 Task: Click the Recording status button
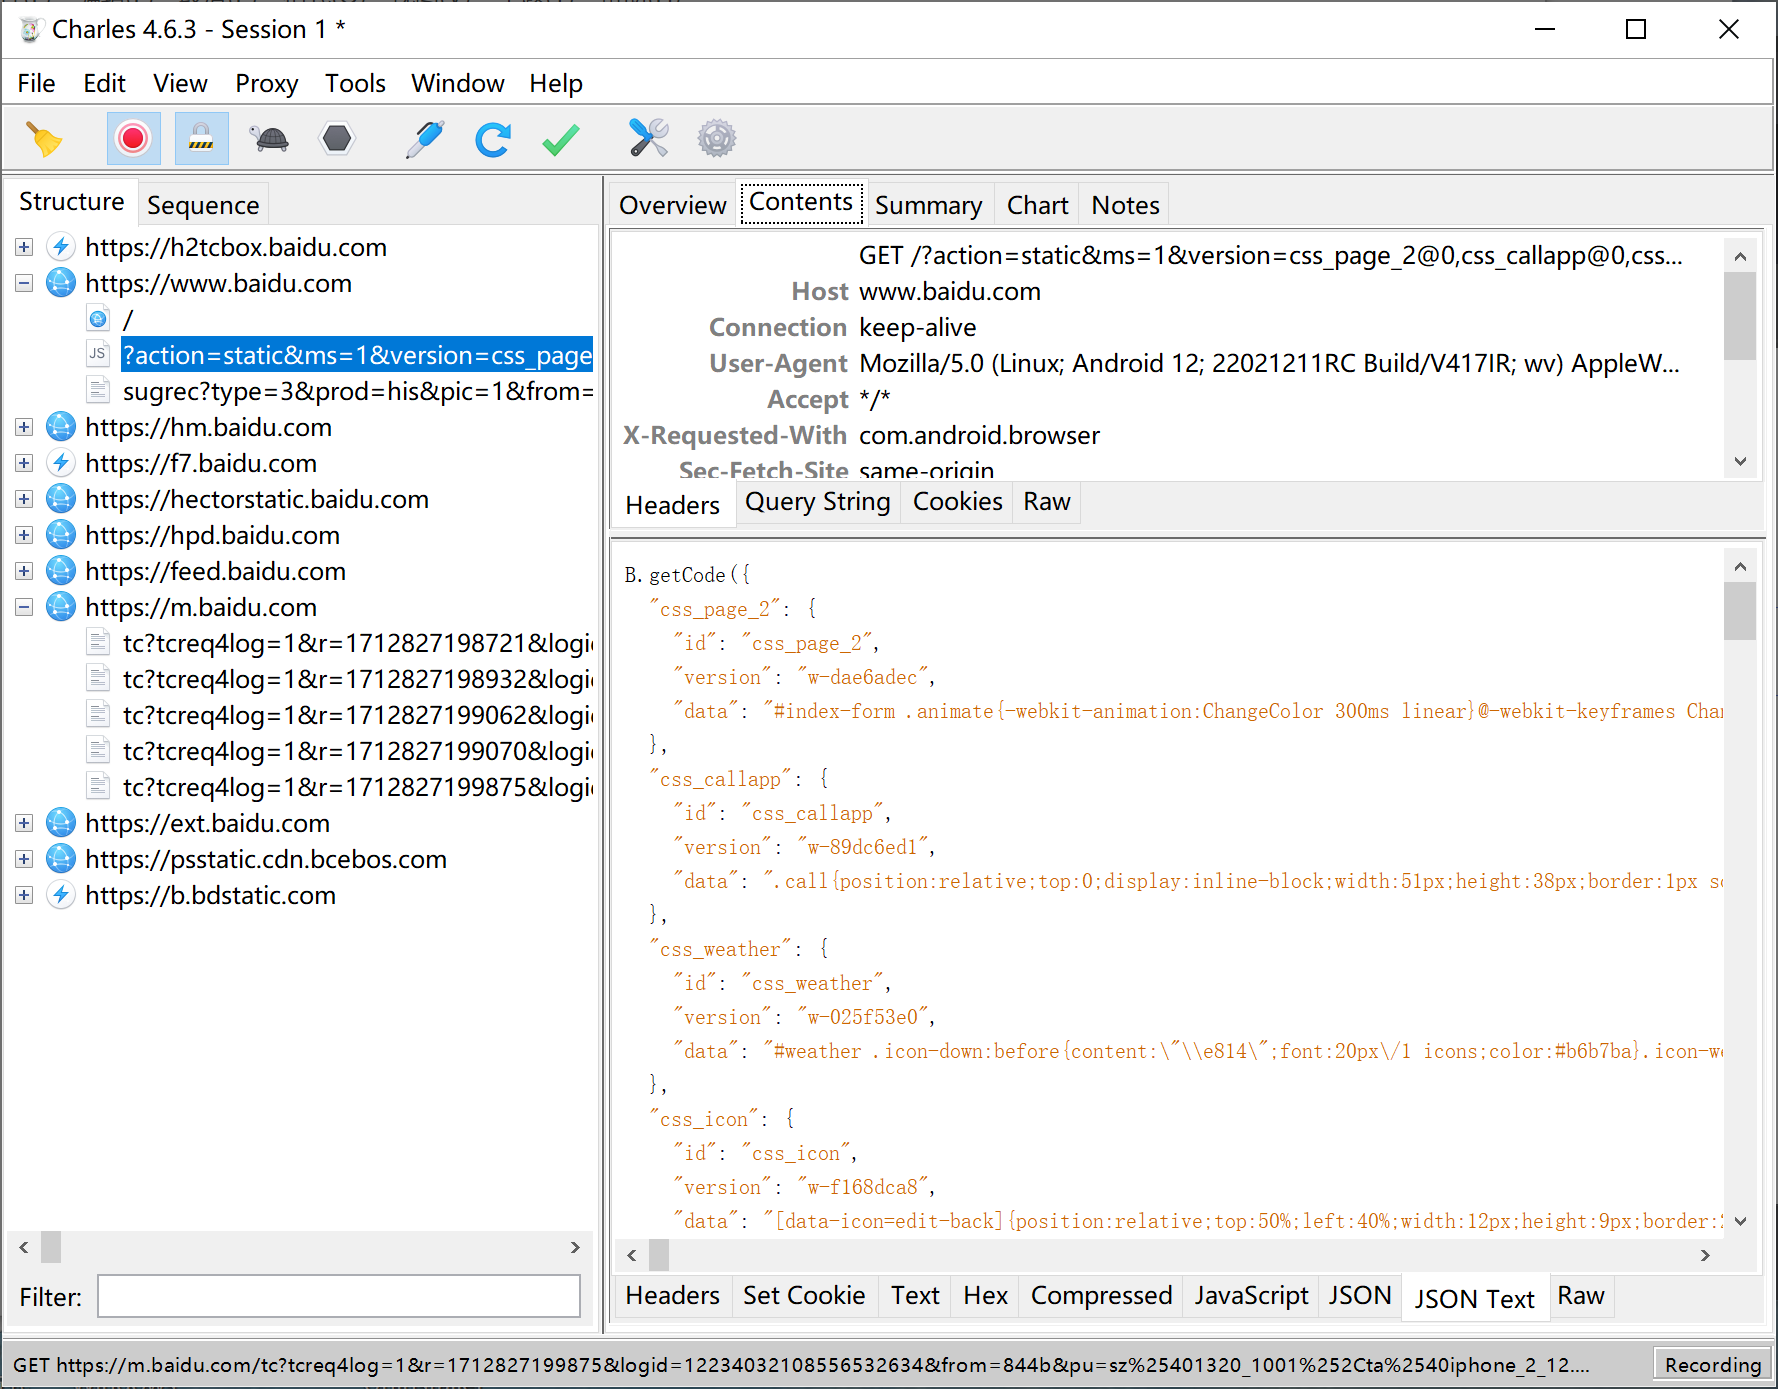tap(1712, 1364)
